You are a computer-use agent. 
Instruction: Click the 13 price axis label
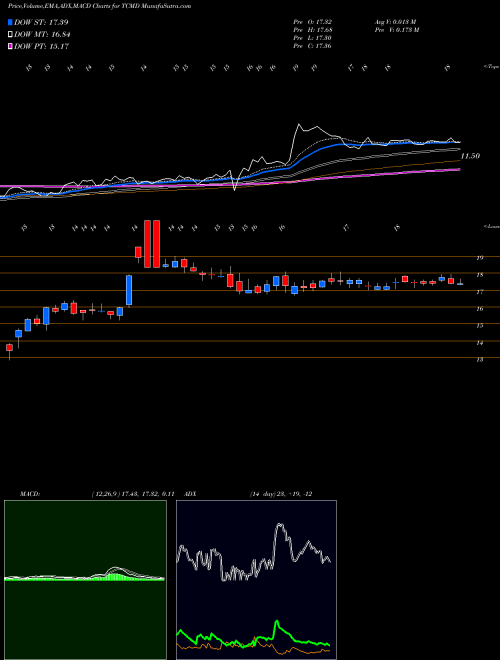coord(480,360)
